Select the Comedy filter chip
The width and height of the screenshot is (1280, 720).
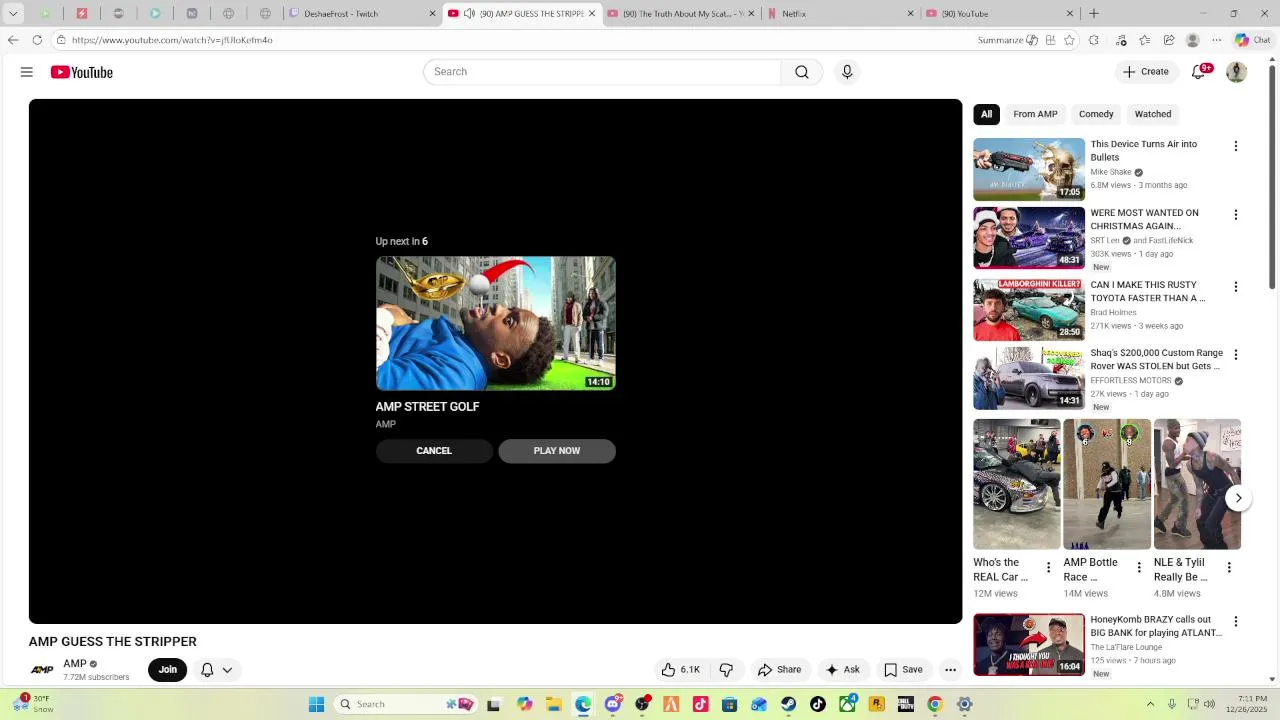click(x=1096, y=114)
